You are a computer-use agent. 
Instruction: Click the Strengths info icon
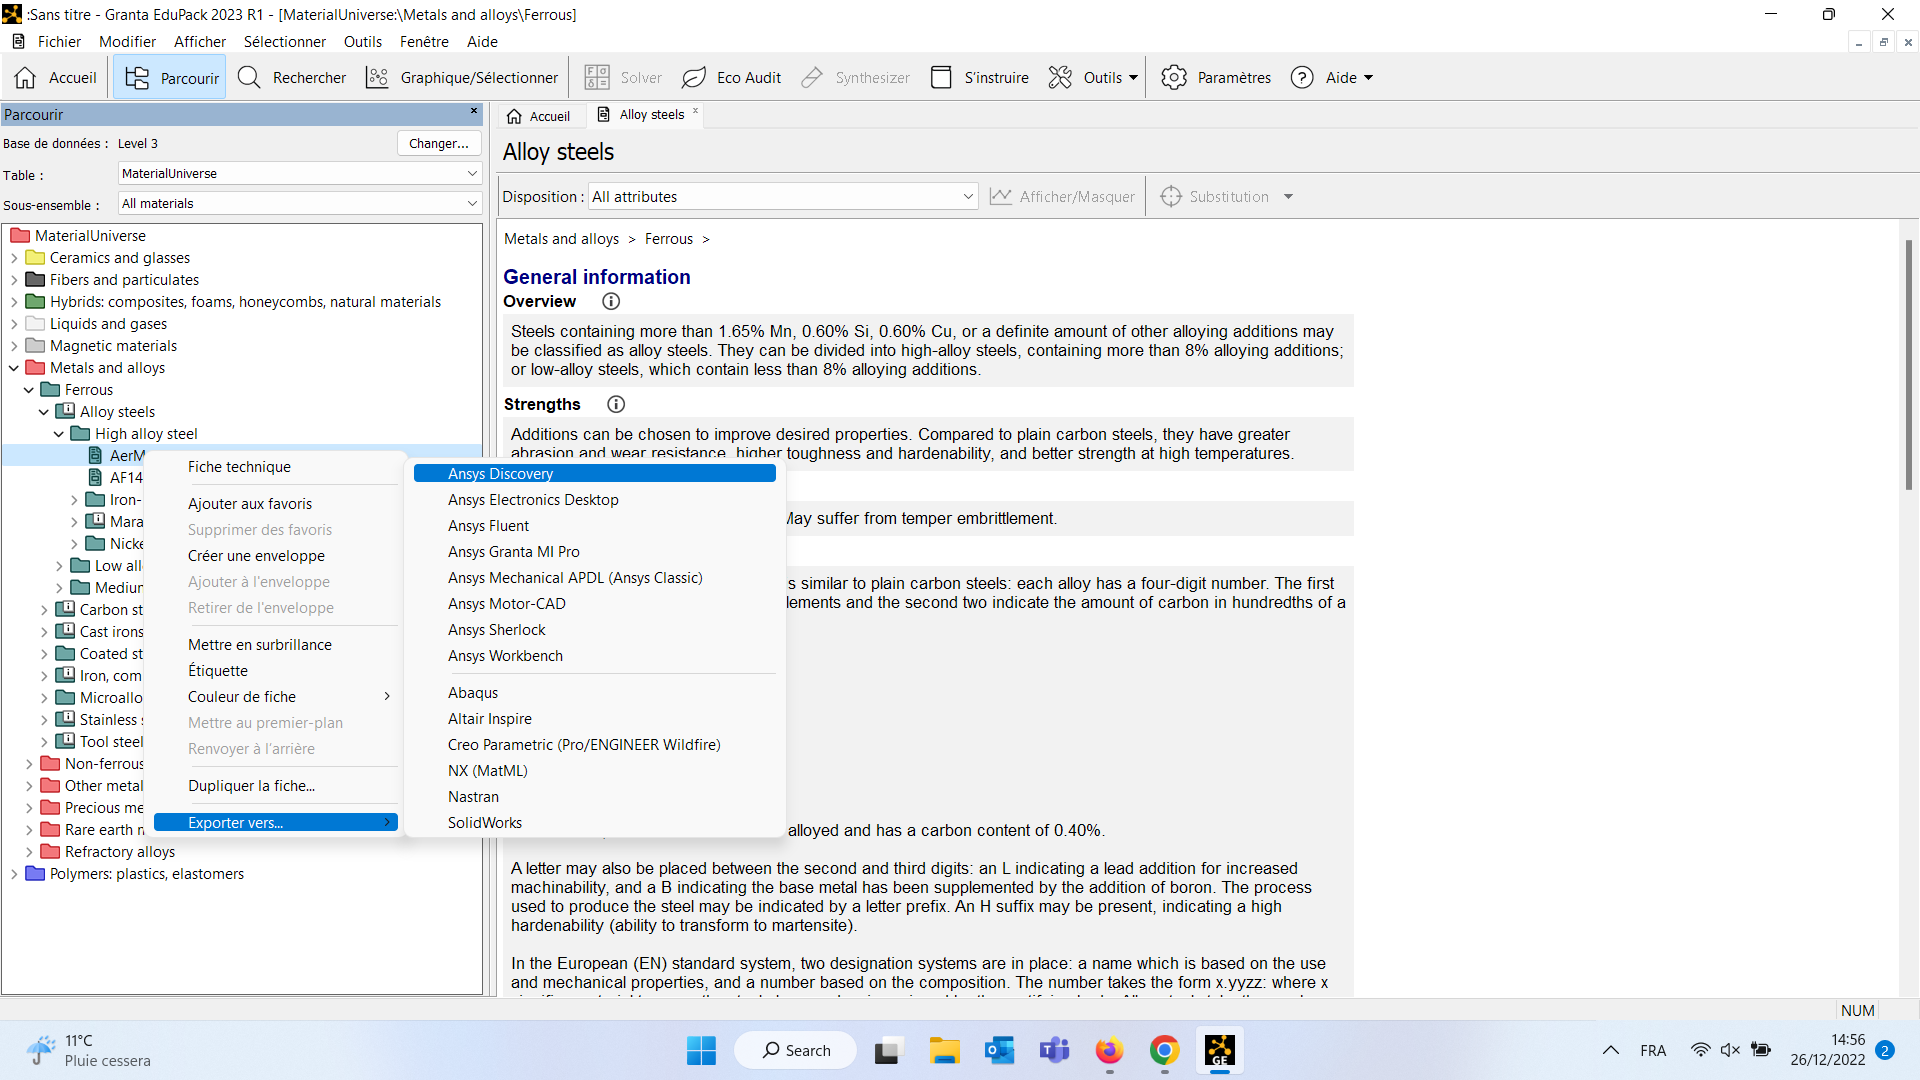coord(616,405)
